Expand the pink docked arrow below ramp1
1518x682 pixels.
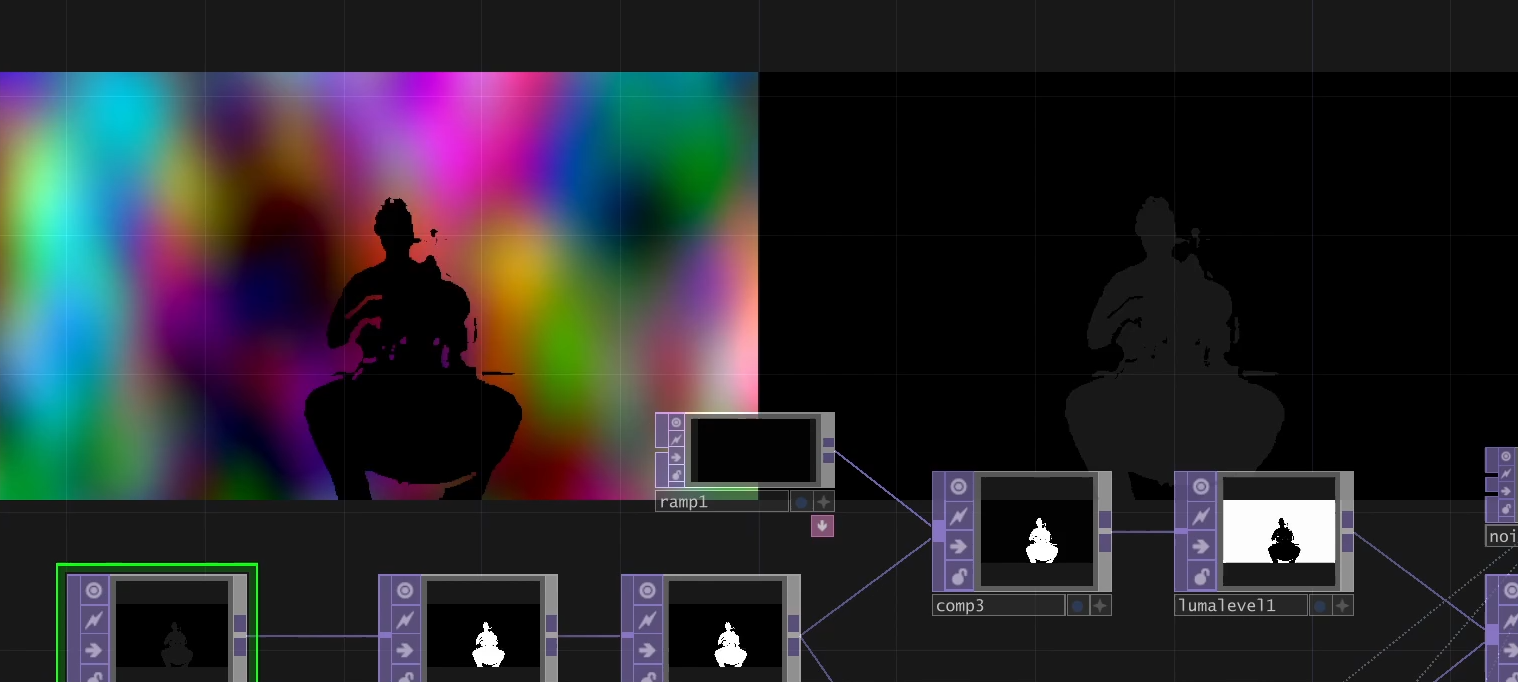822,526
